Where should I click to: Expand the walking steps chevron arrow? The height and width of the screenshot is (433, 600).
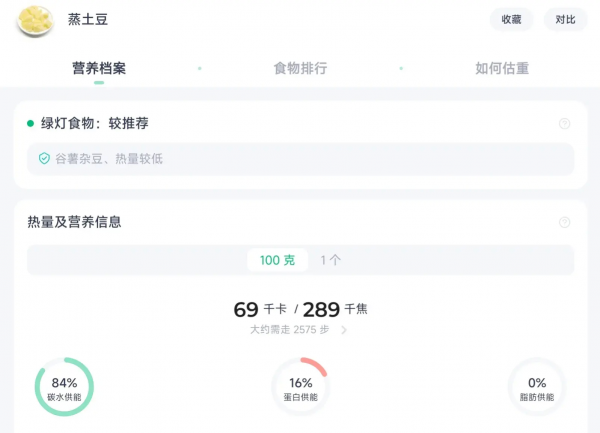pos(345,329)
